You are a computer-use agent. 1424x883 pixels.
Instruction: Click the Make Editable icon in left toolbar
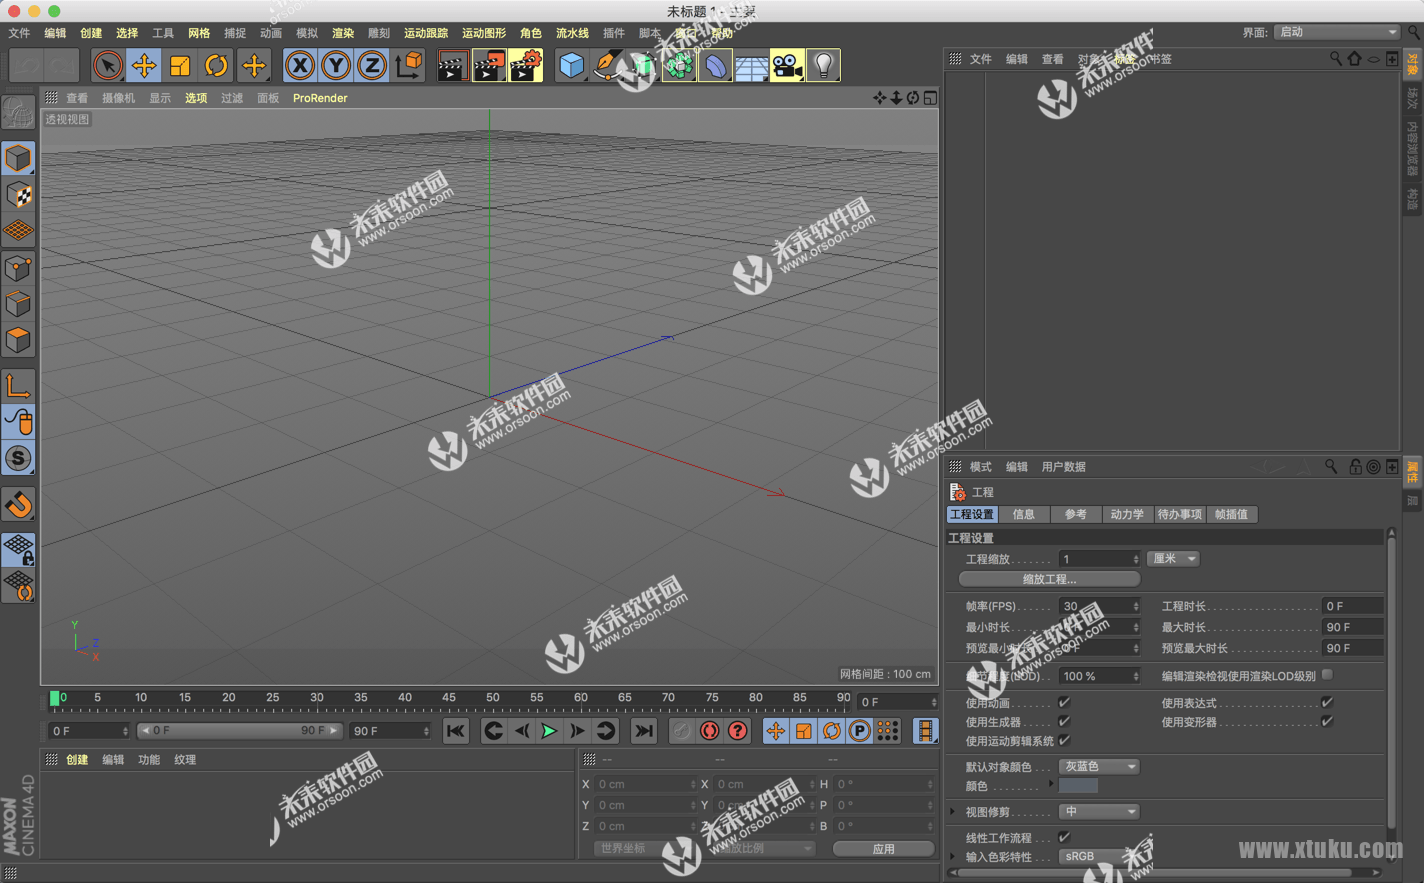18,113
